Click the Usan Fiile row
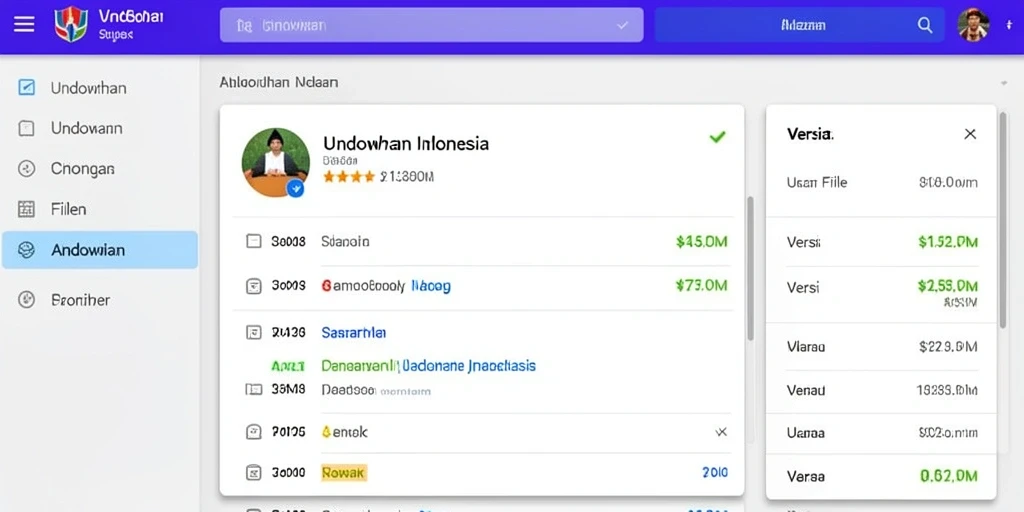 (882, 182)
